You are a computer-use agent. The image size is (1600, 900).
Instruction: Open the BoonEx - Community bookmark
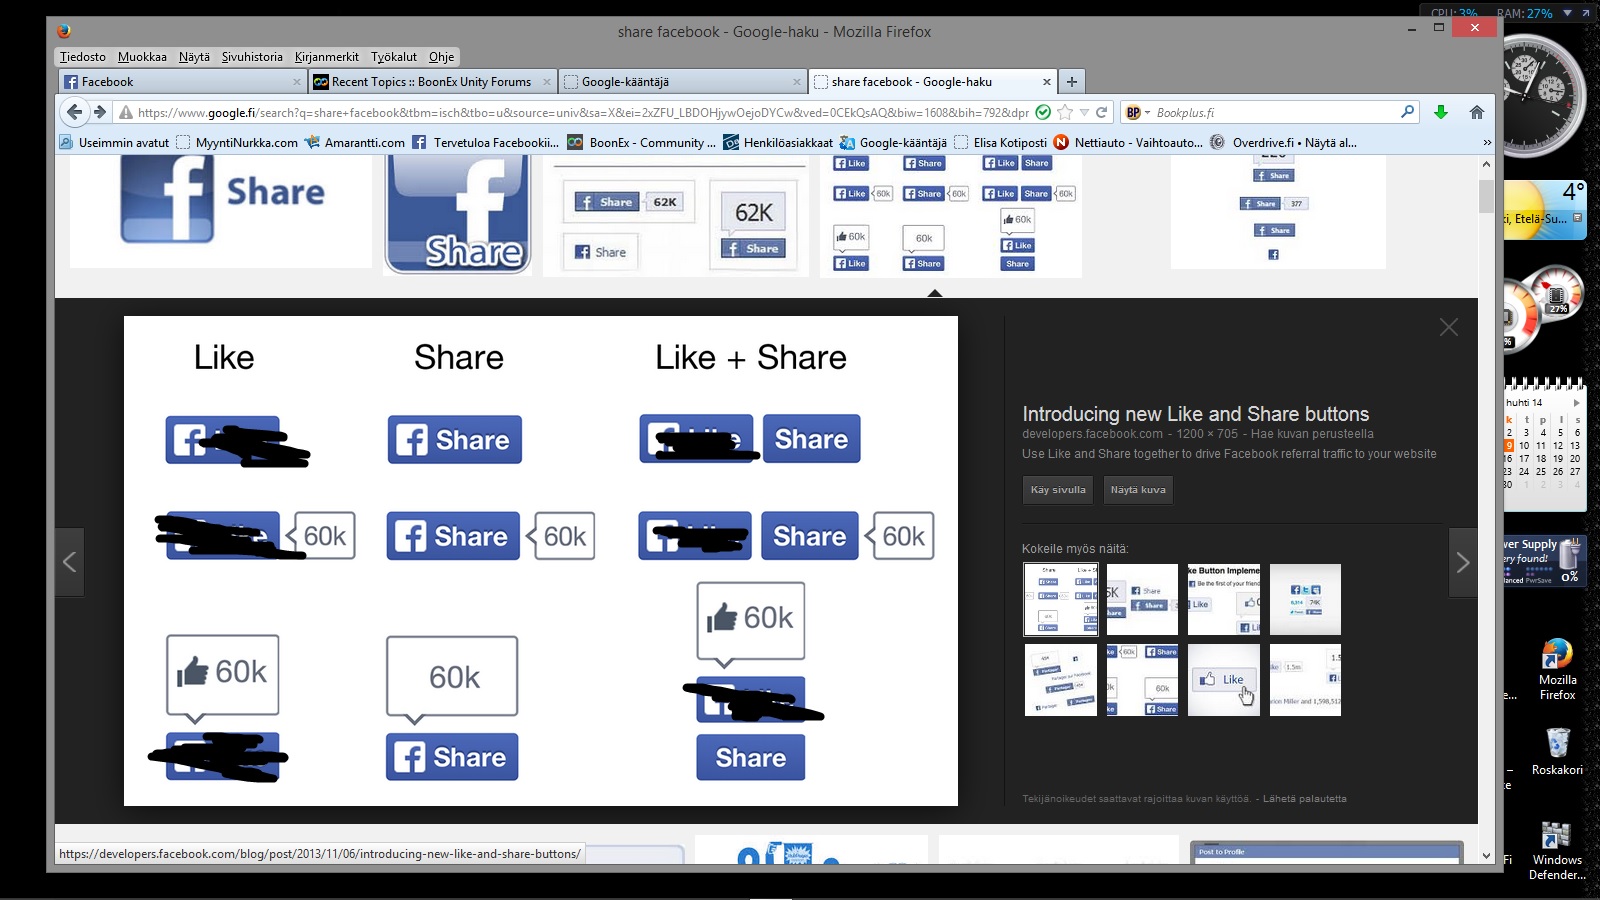(641, 142)
